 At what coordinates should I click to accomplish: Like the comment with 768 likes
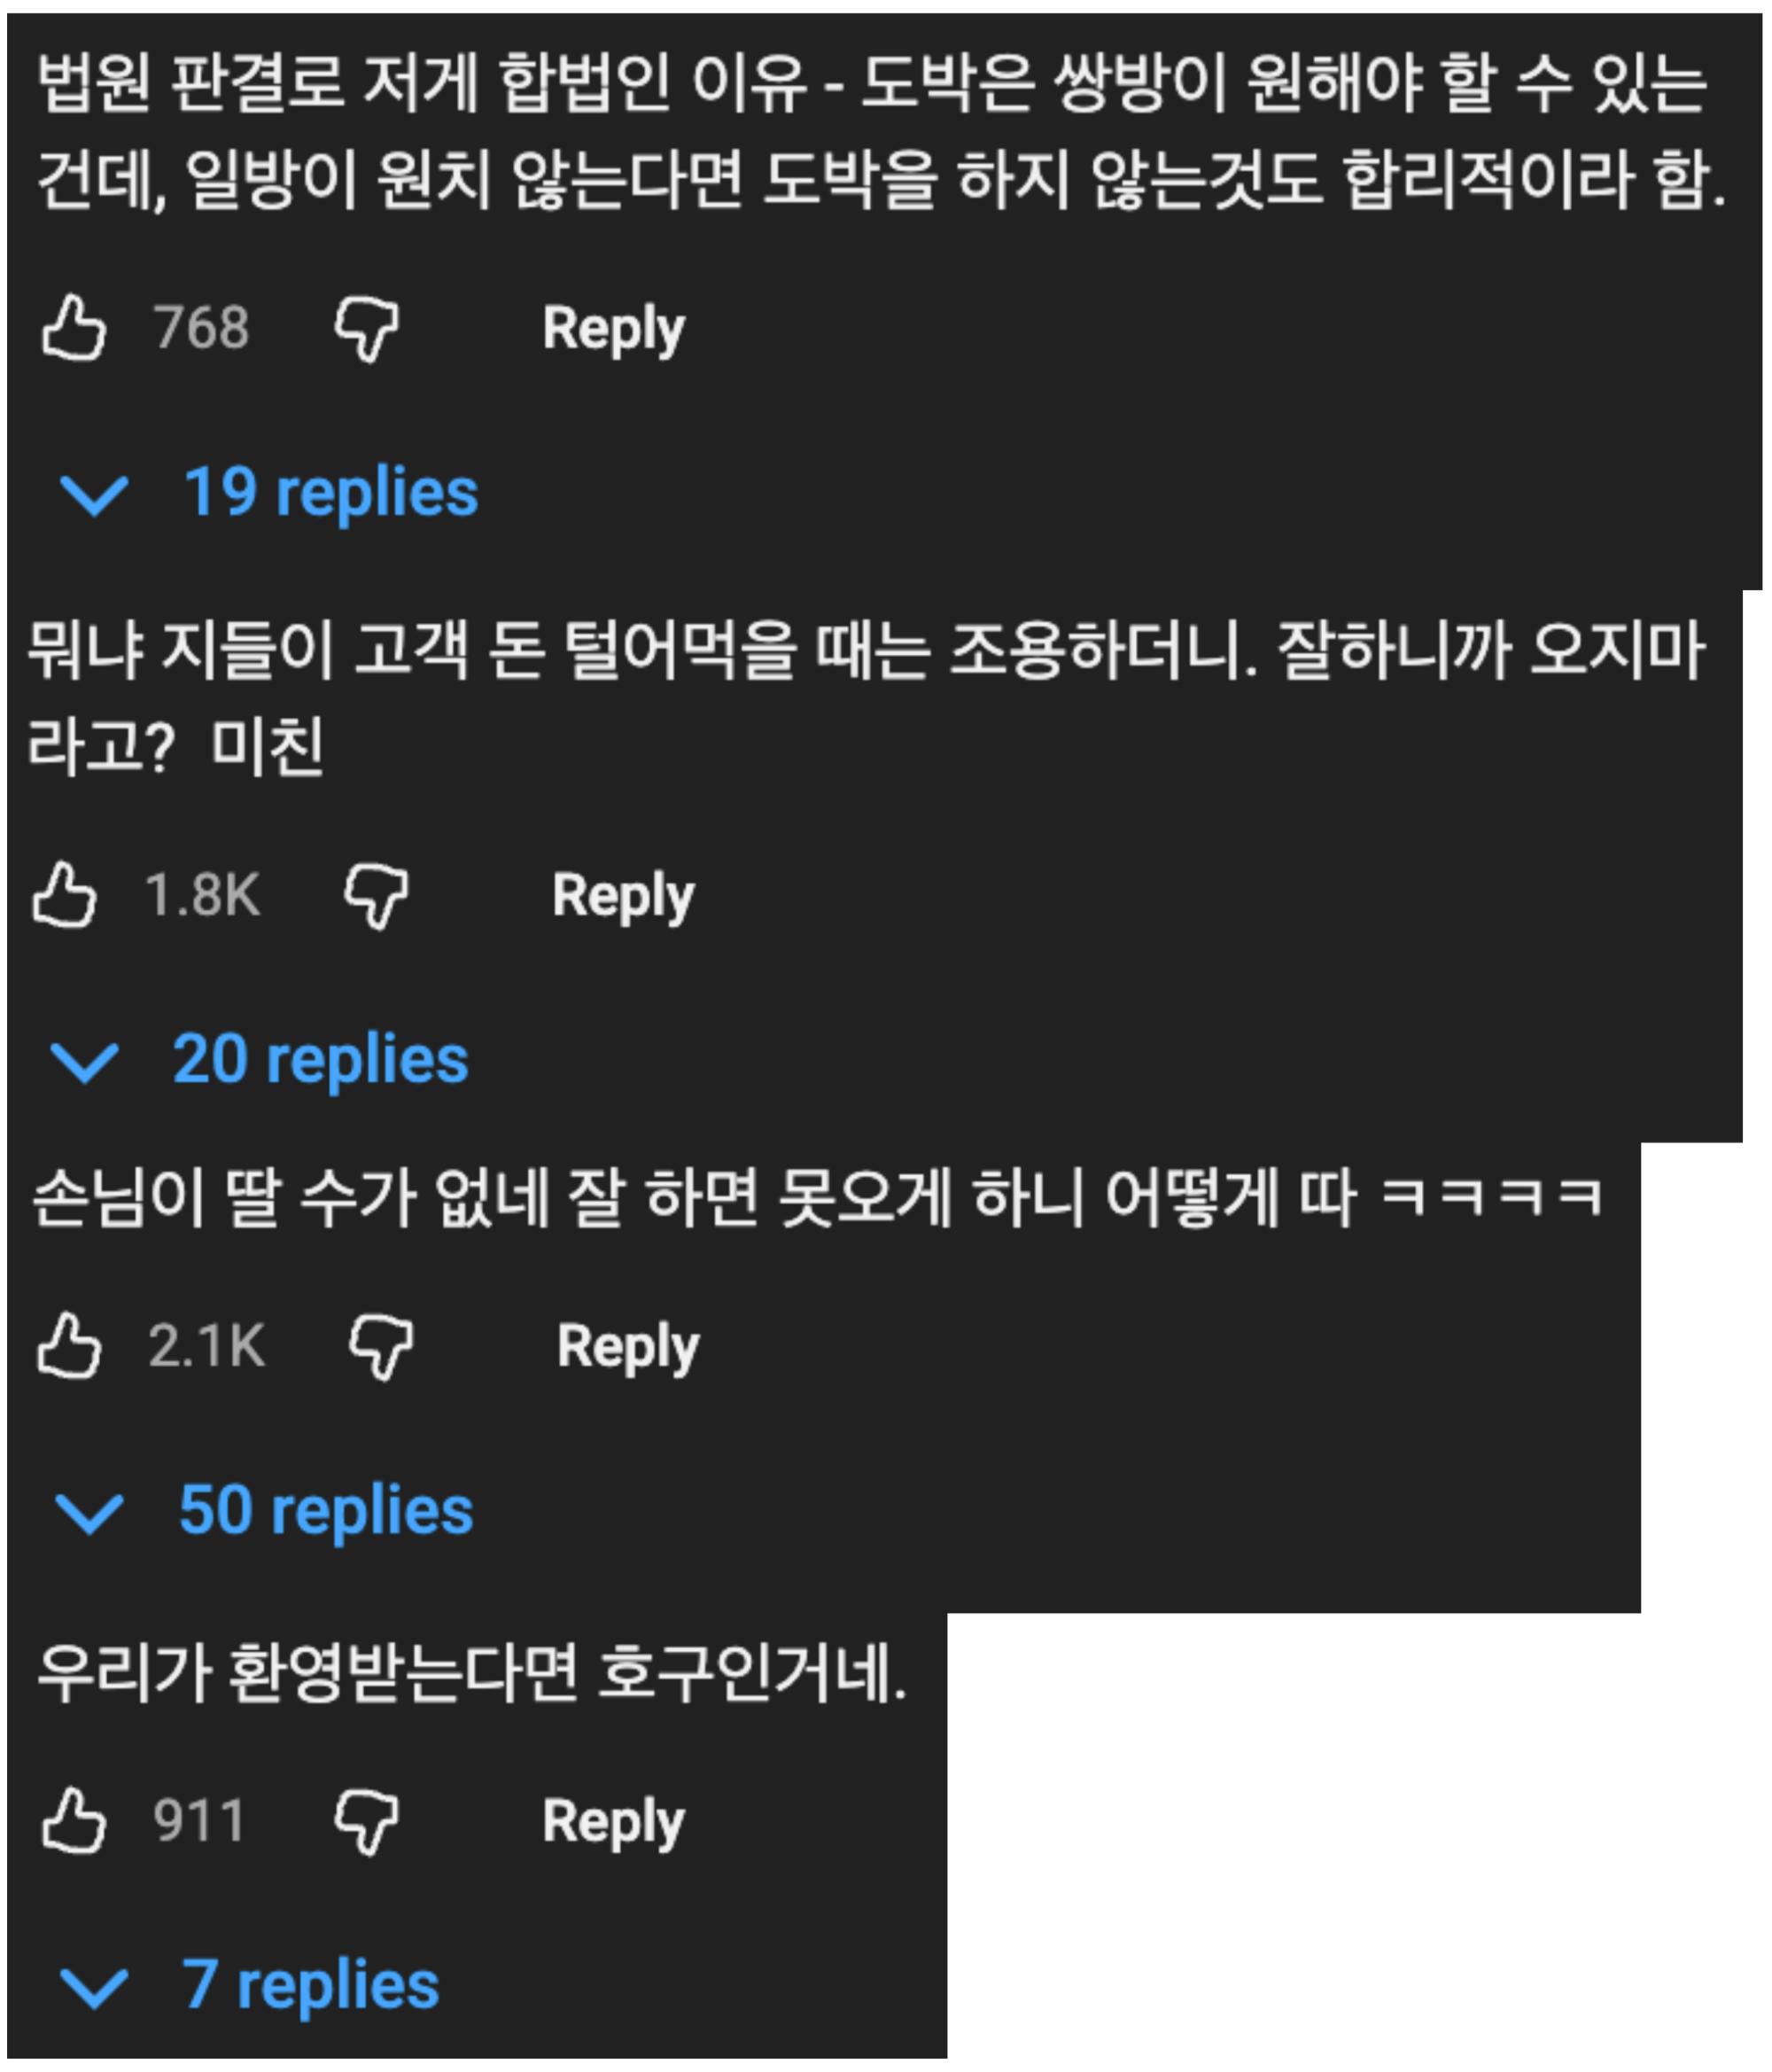pyautogui.click(x=73, y=328)
